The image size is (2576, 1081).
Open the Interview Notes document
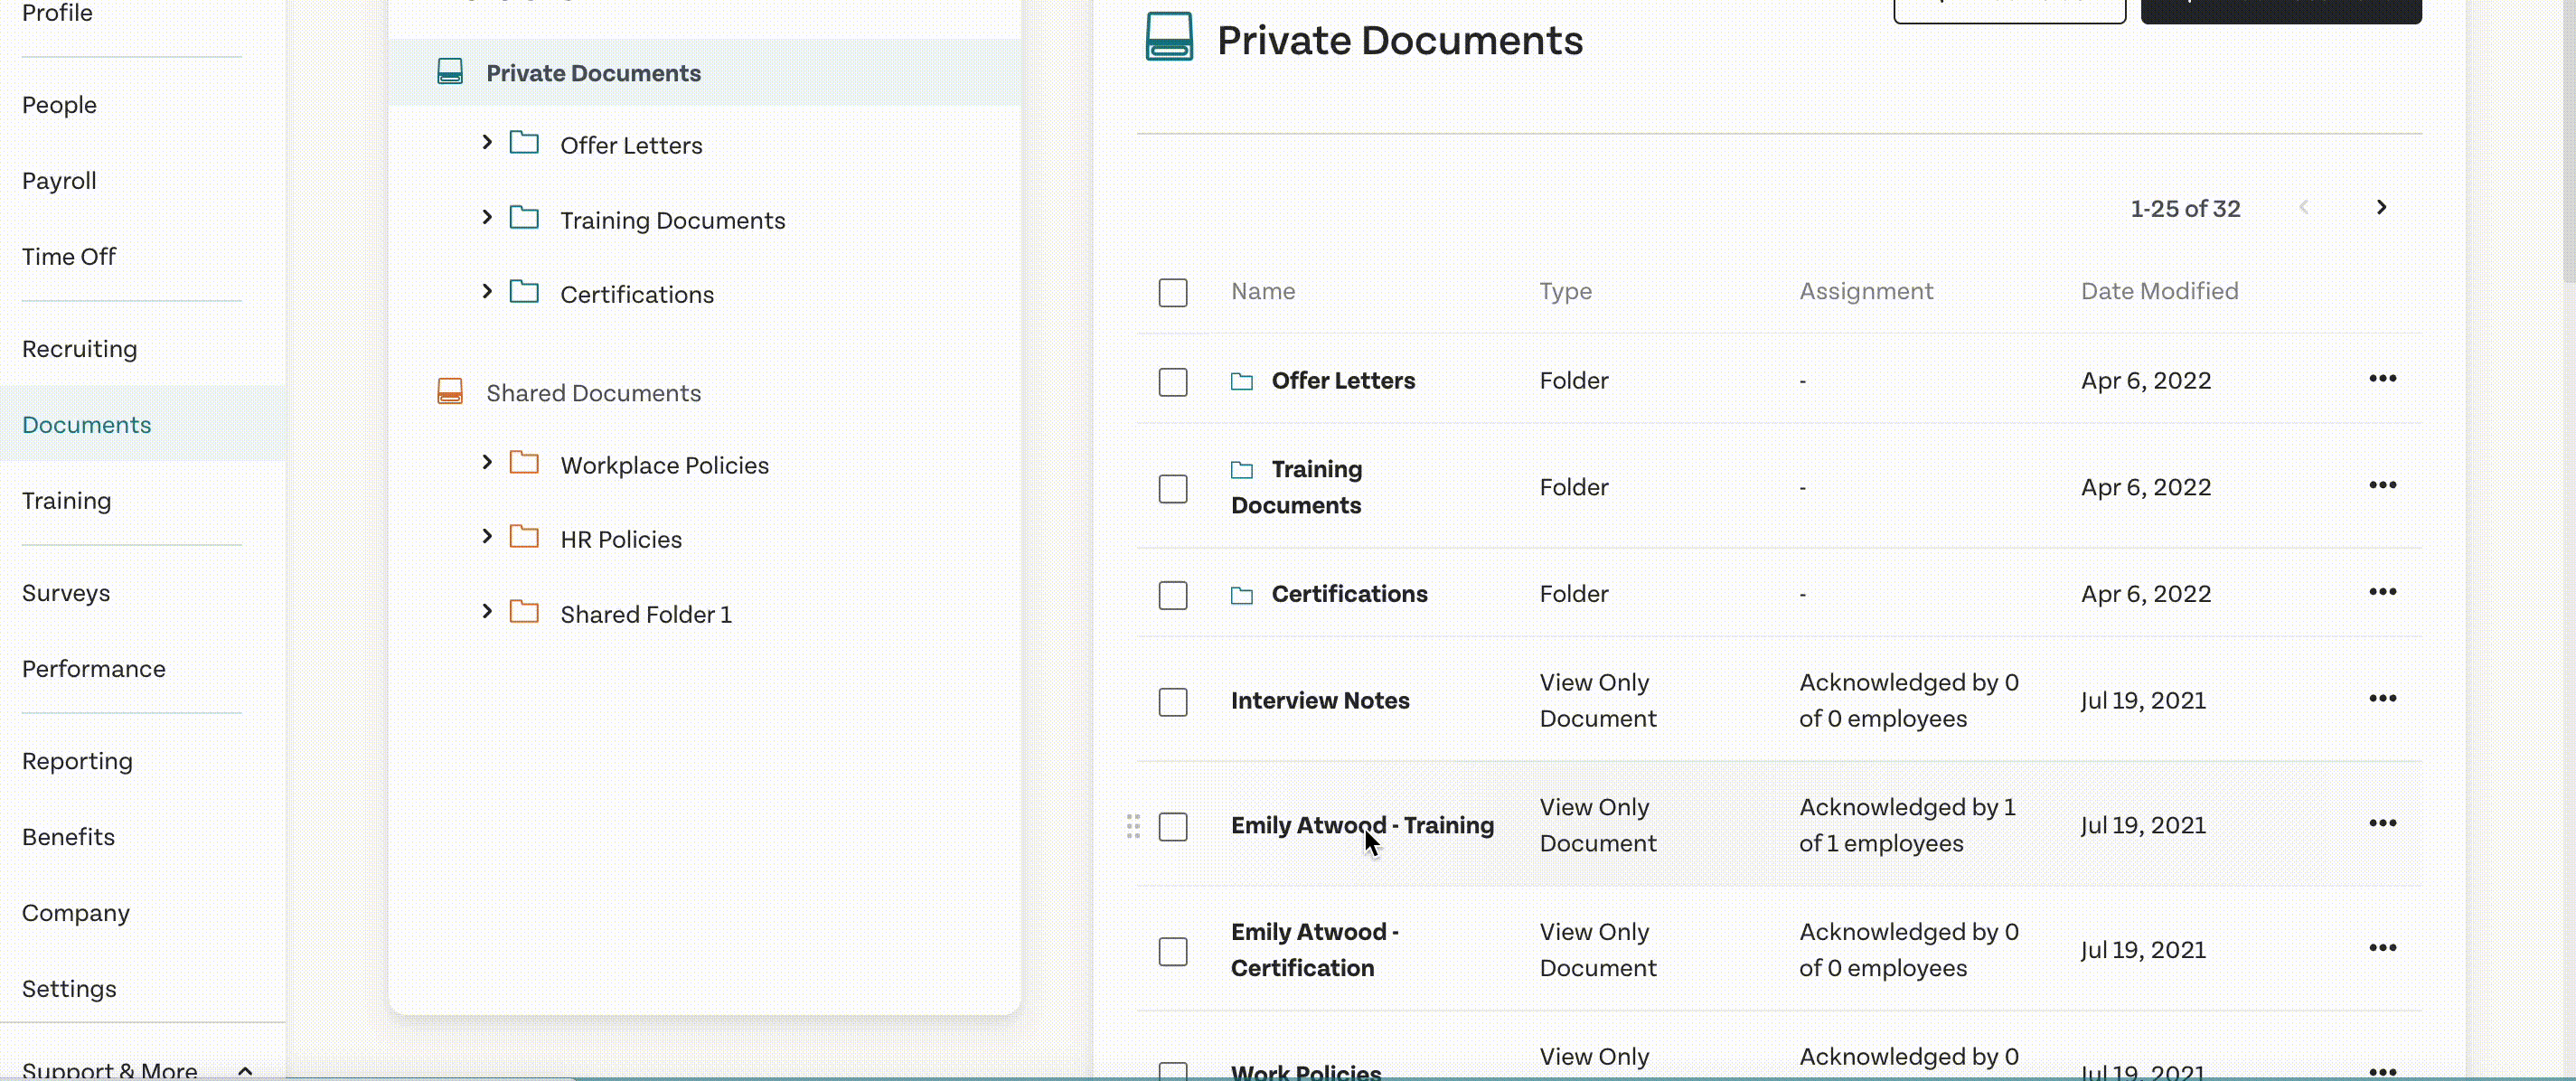point(1320,701)
